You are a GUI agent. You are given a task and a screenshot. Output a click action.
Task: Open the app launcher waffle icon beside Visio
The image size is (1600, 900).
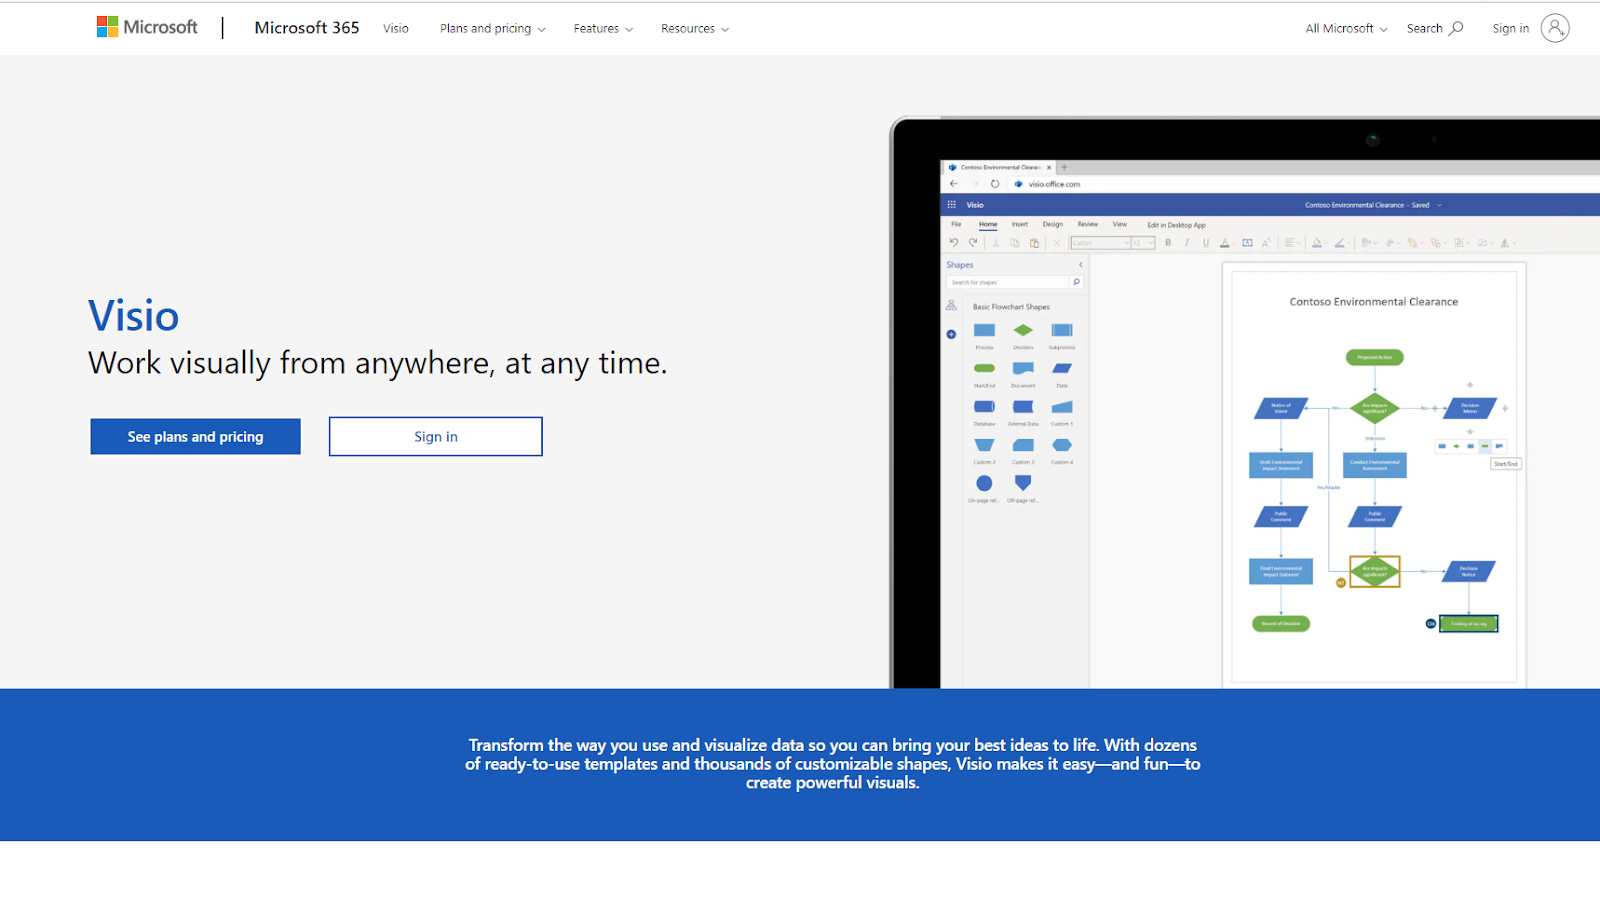[952, 204]
